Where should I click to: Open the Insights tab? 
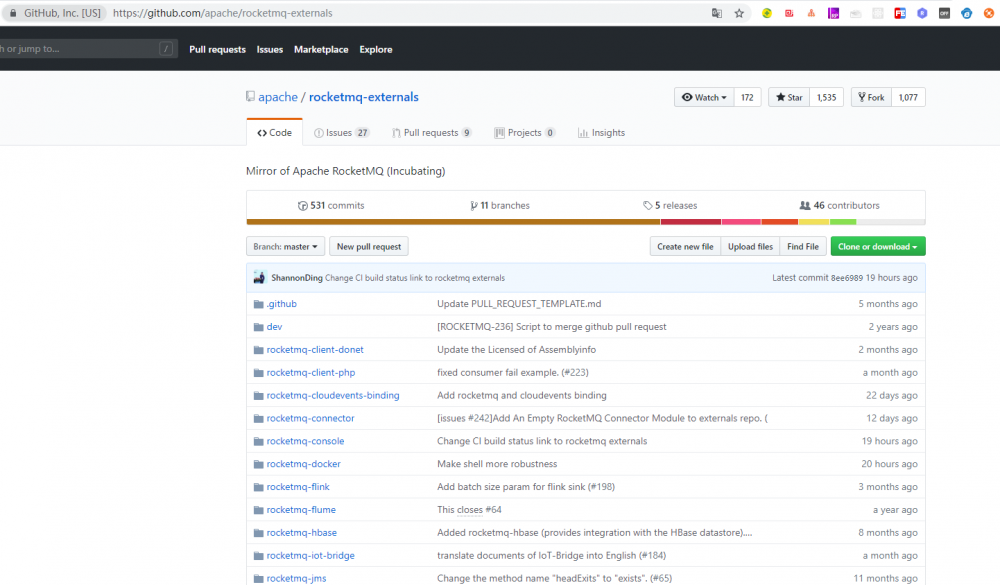tap(601, 133)
